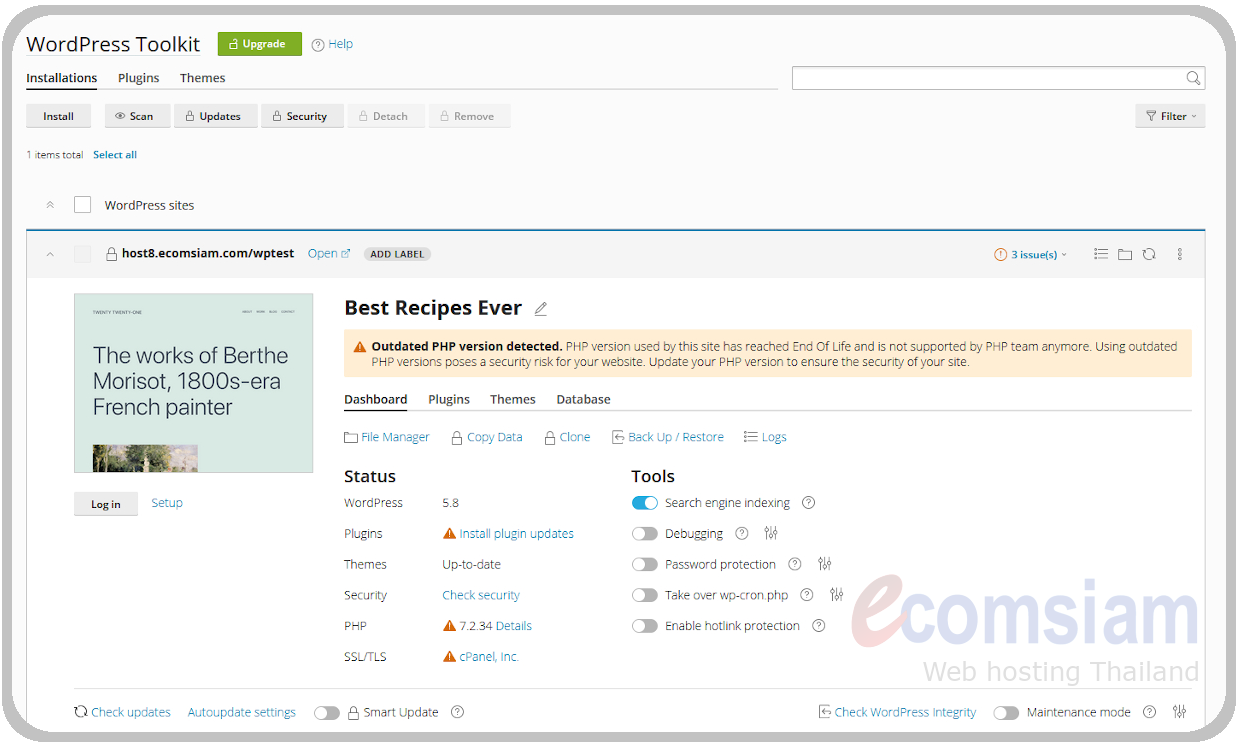Turn on Smart Update toggle

coord(327,713)
